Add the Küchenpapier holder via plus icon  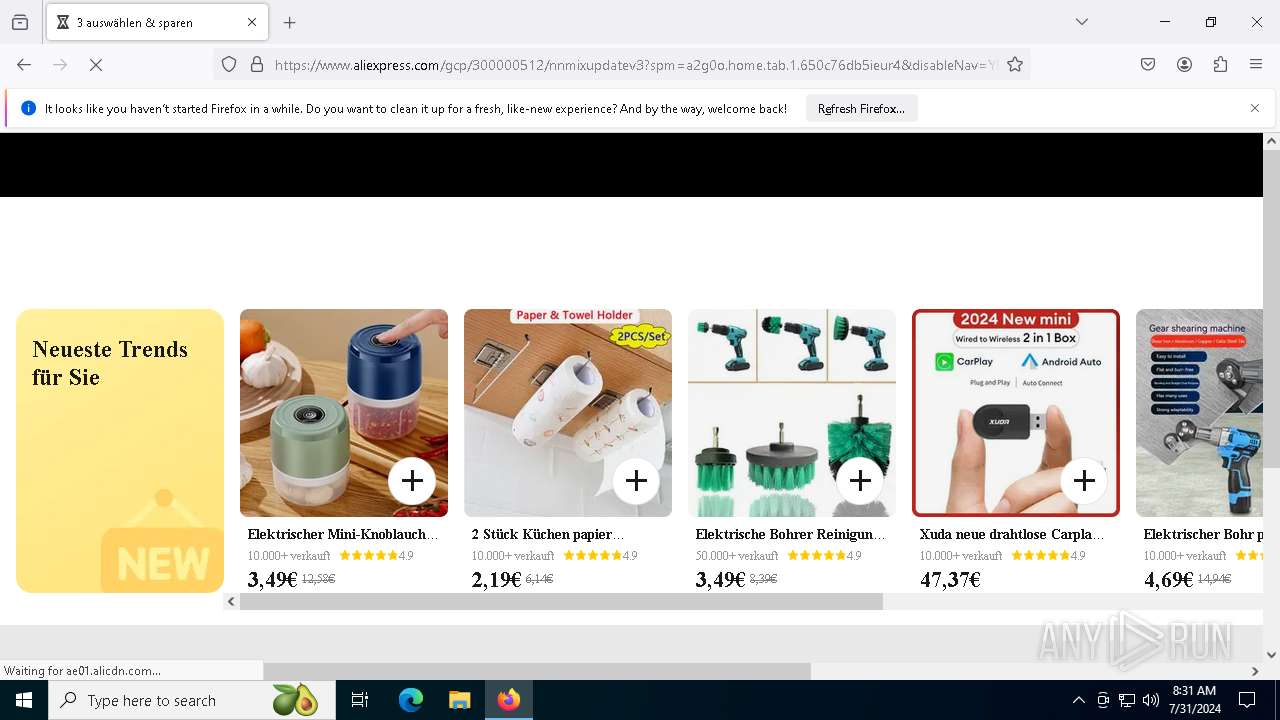coord(636,481)
